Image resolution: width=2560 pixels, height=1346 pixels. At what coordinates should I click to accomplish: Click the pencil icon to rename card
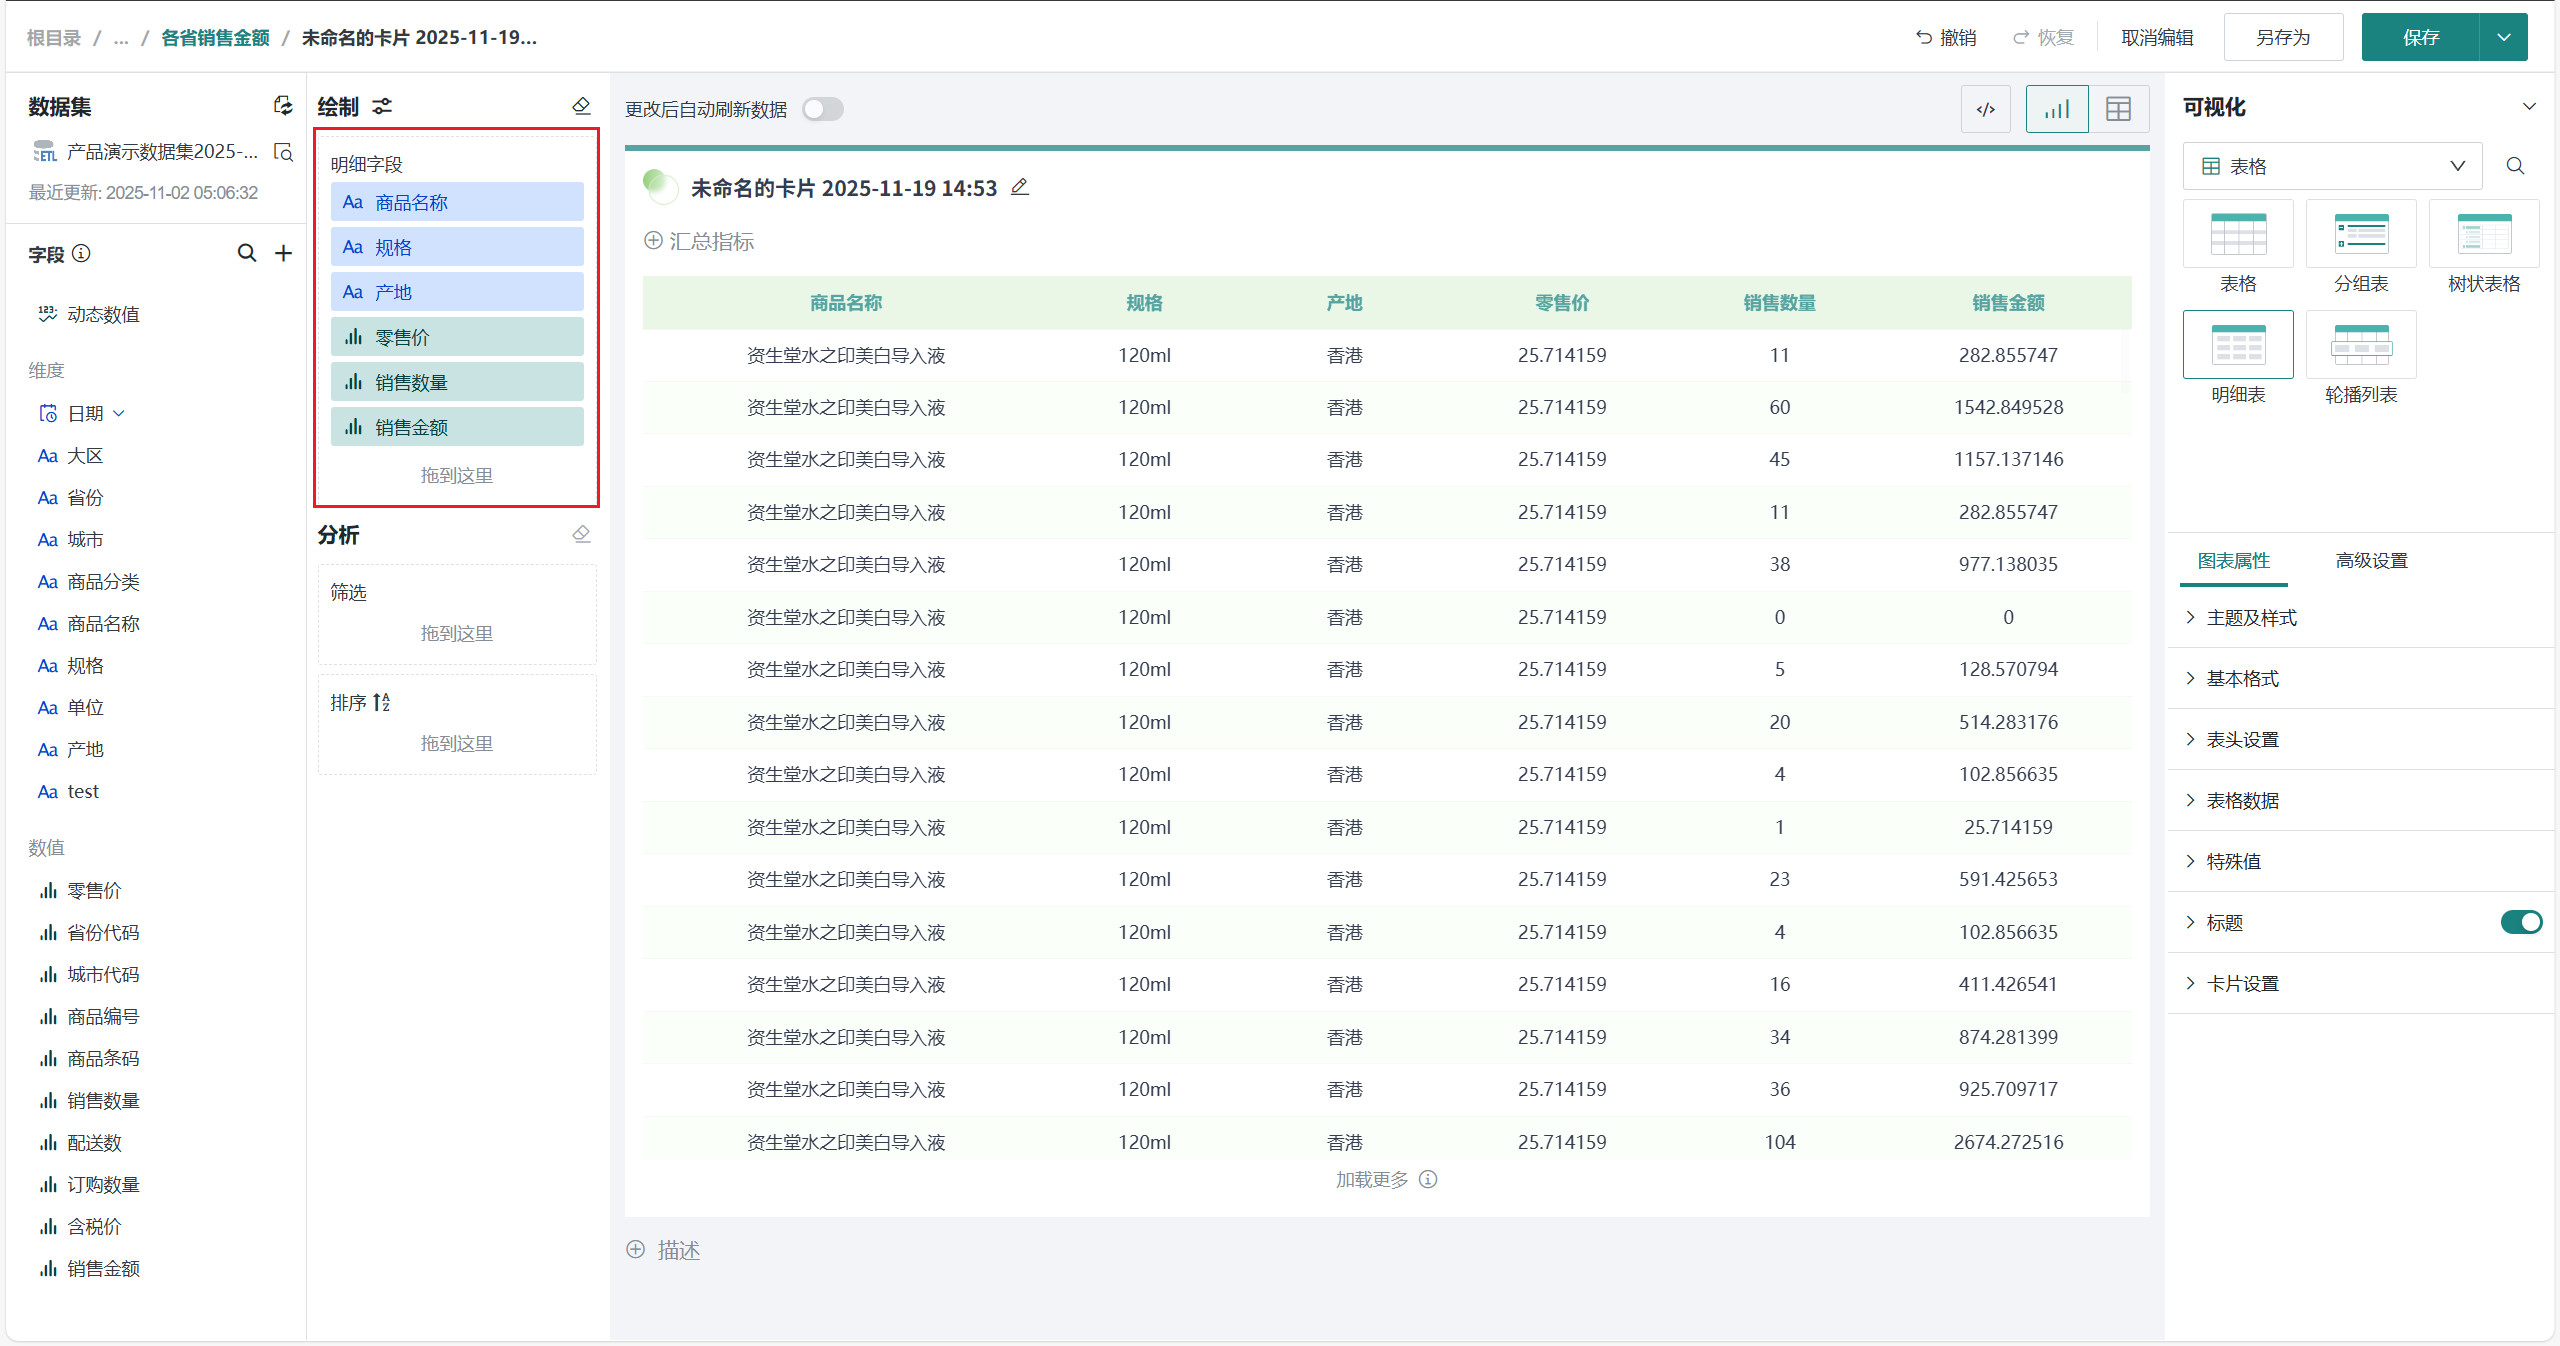[1019, 187]
